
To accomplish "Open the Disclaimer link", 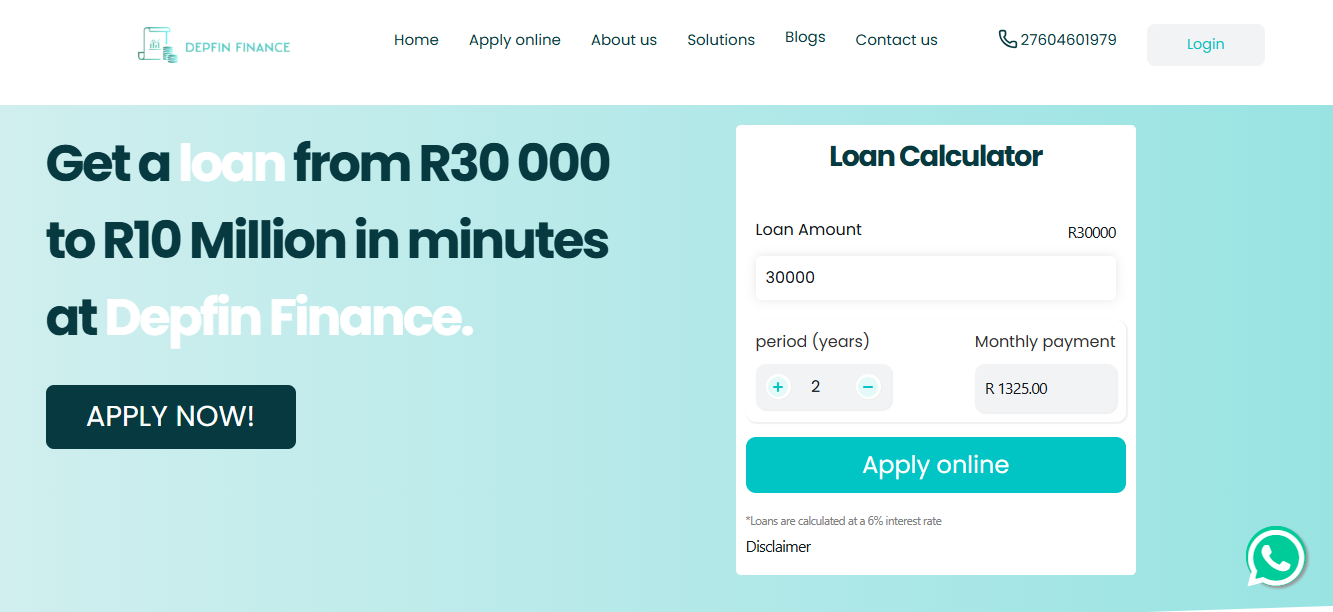I will 778,547.
